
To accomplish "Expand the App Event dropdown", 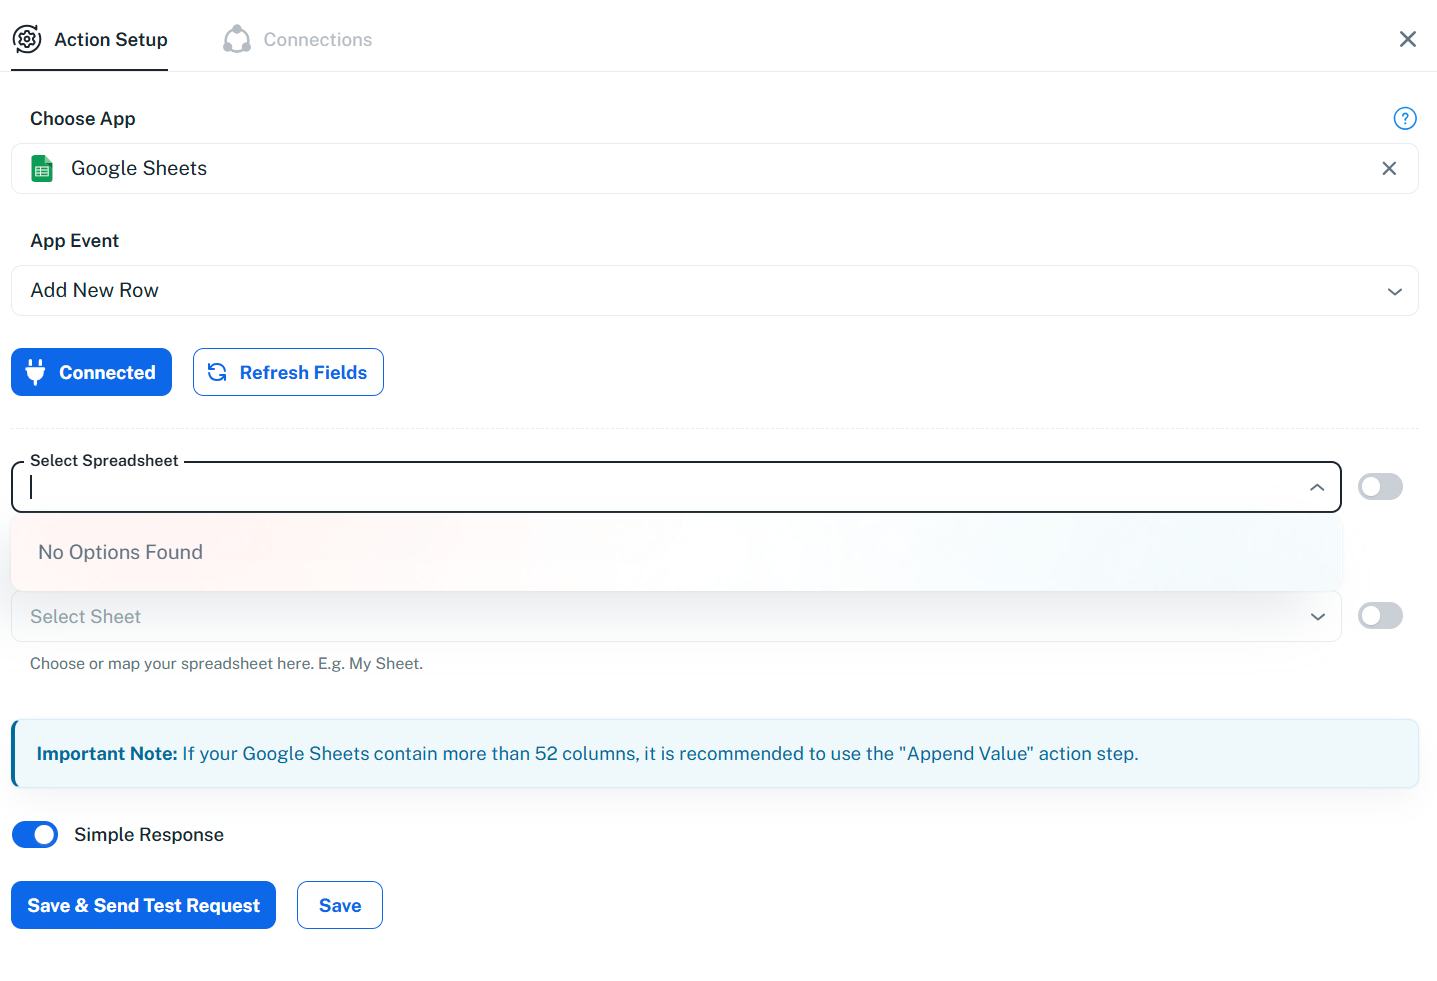I will click(1394, 291).
